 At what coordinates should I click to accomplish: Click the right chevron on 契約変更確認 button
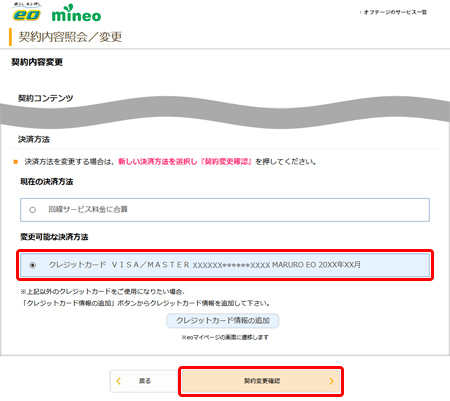click(x=331, y=381)
